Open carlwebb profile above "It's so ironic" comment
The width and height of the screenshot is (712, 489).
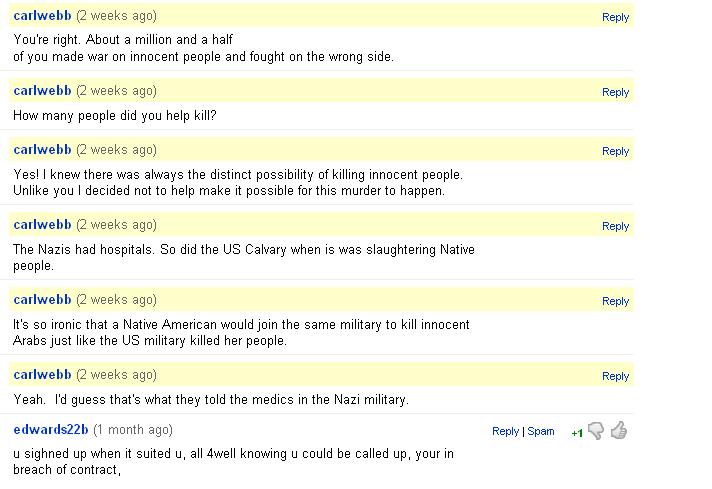[42, 300]
